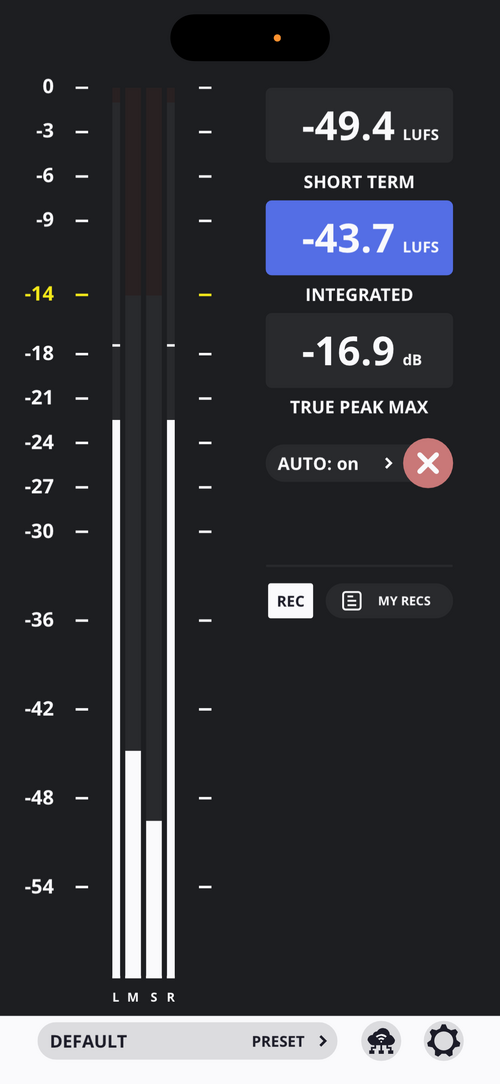Click the red X reset button
The width and height of the screenshot is (500, 1084).
tap(428, 463)
